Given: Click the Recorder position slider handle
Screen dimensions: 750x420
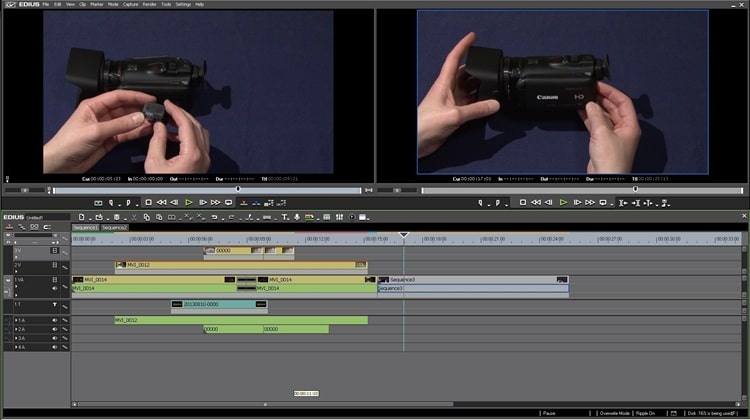Looking at the screenshot, I should coord(635,189).
